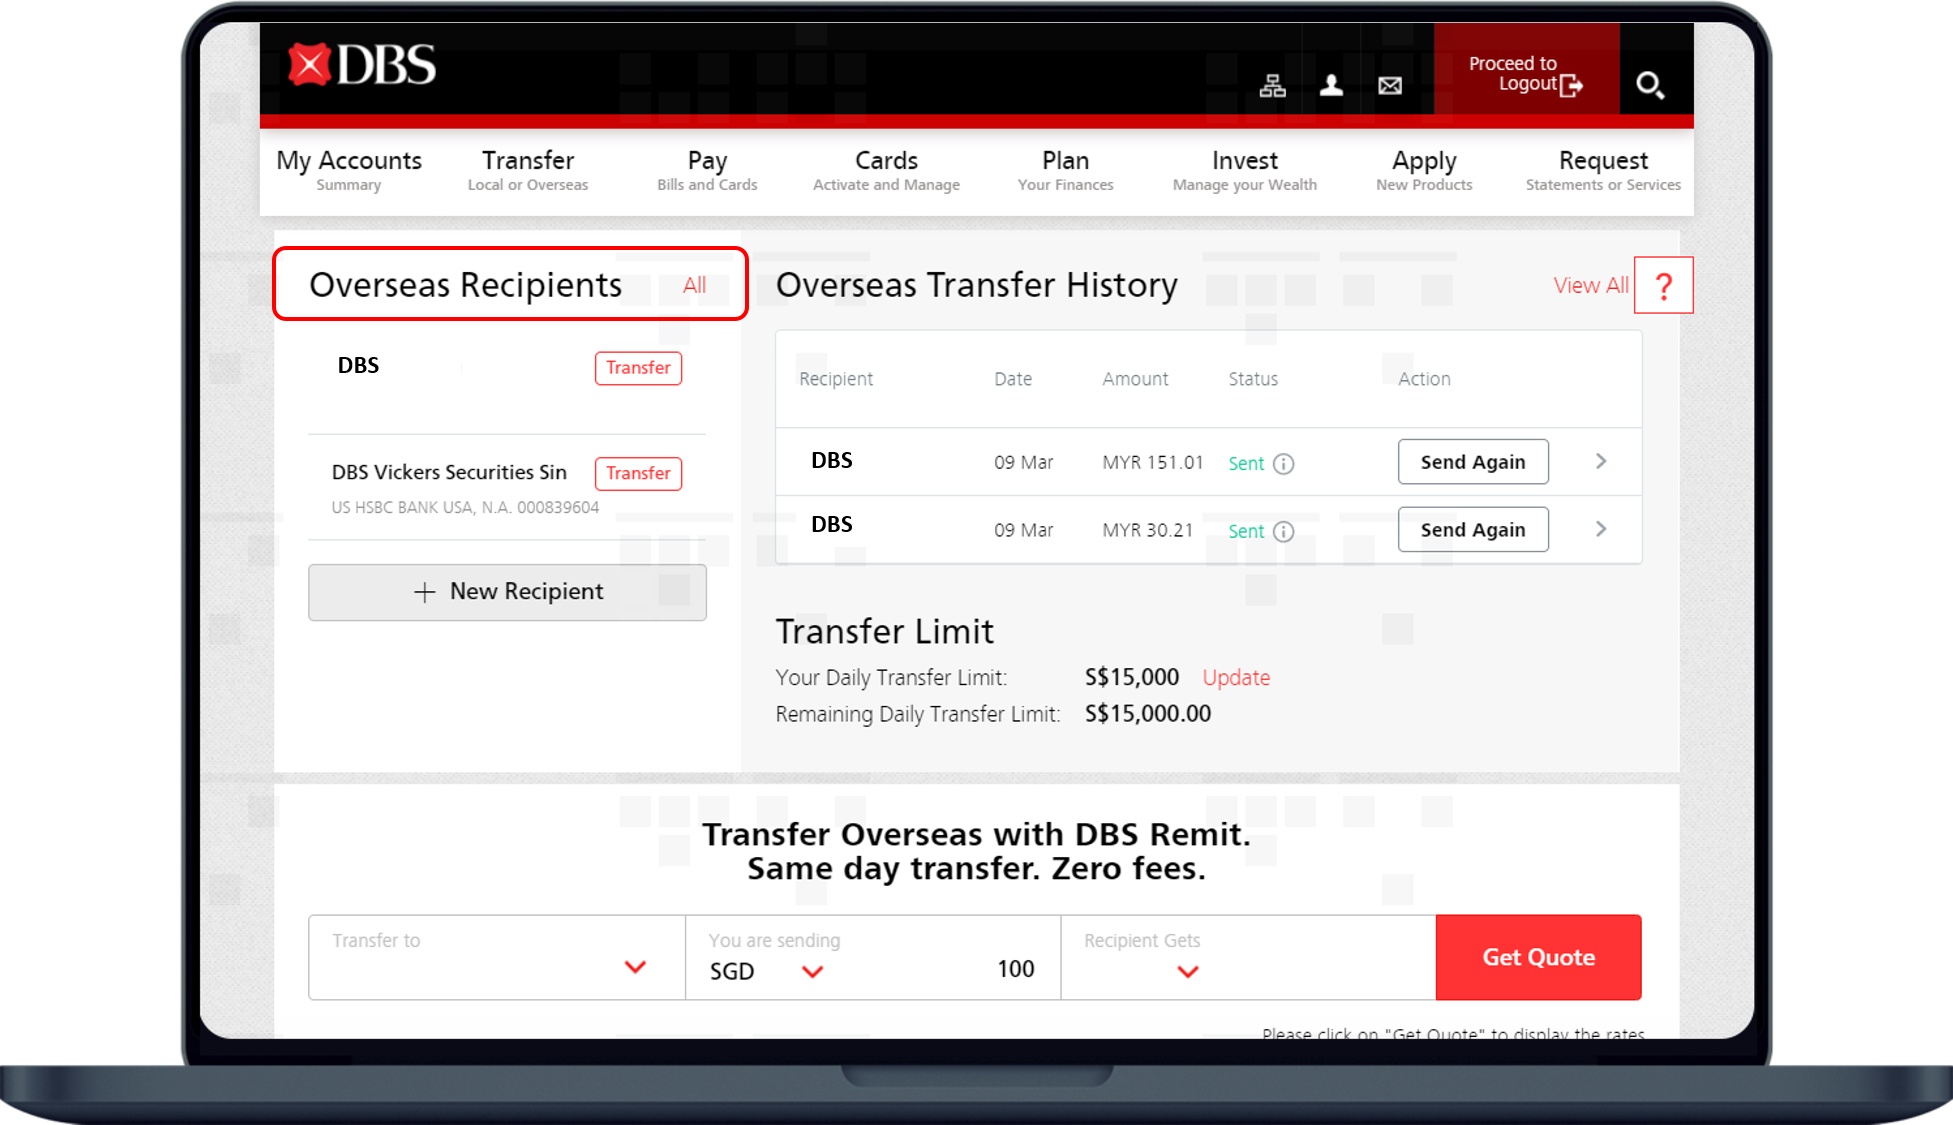1953x1125 pixels.
Task: Click All link beside Overseas Recipients
Action: tap(694, 285)
